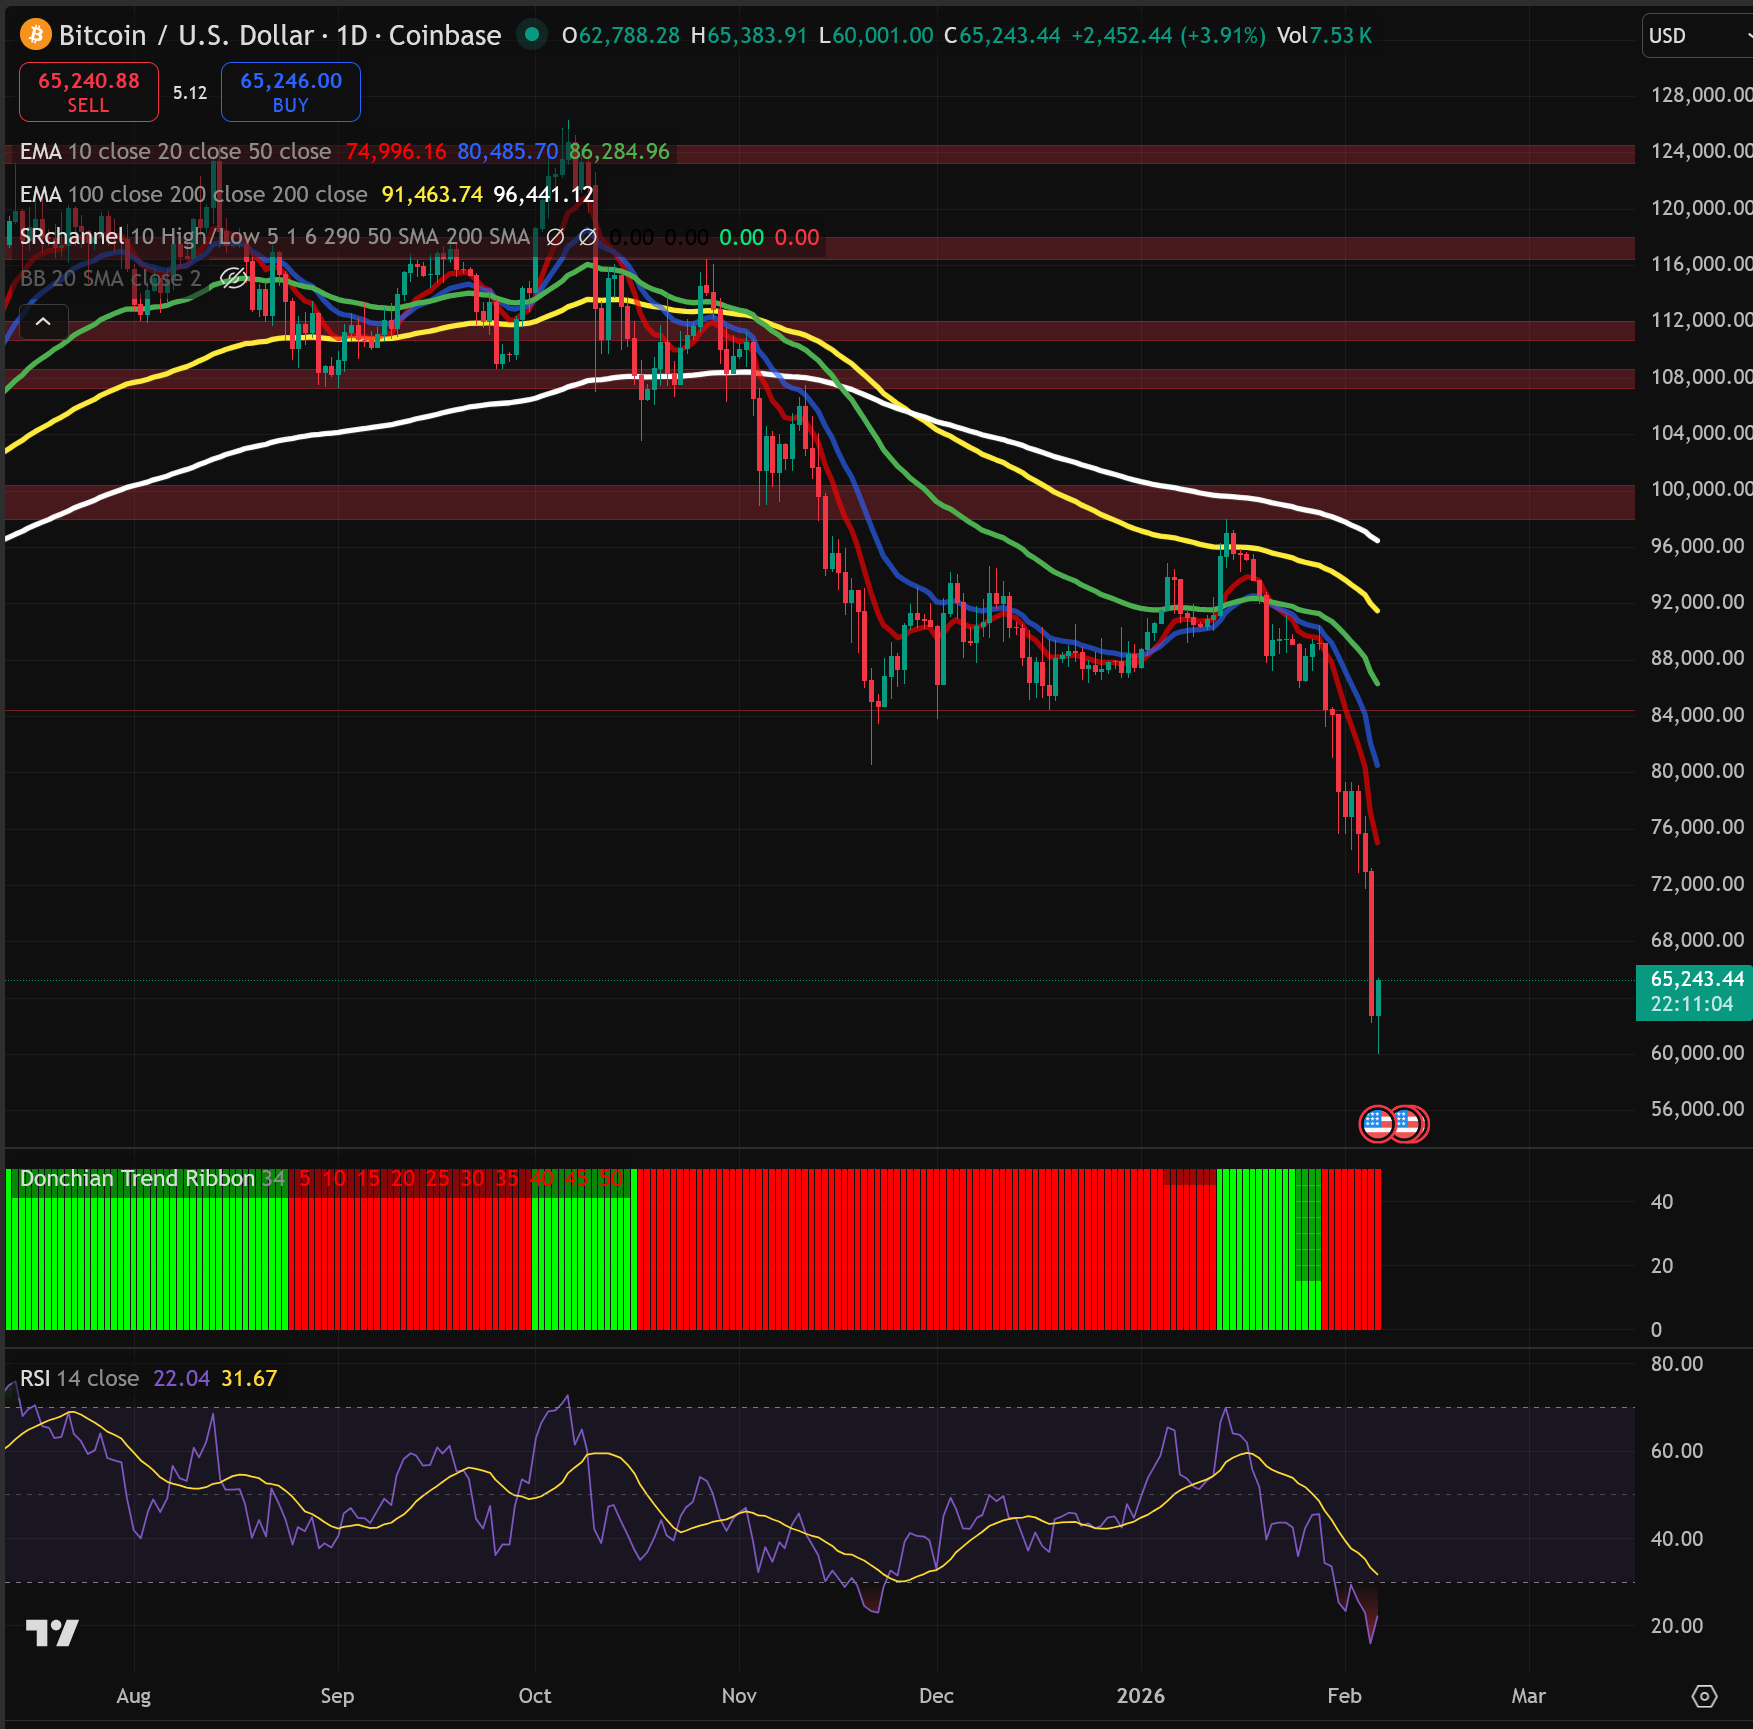Click the Bitcoin logo icon in header
The image size is (1753, 1729).
(x=36, y=35)
